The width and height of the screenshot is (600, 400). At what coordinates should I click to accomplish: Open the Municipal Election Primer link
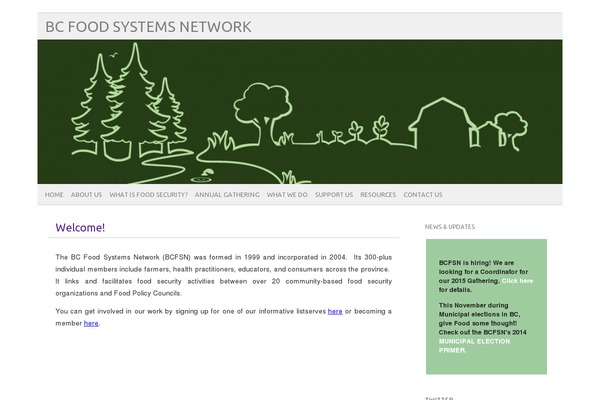474,346
